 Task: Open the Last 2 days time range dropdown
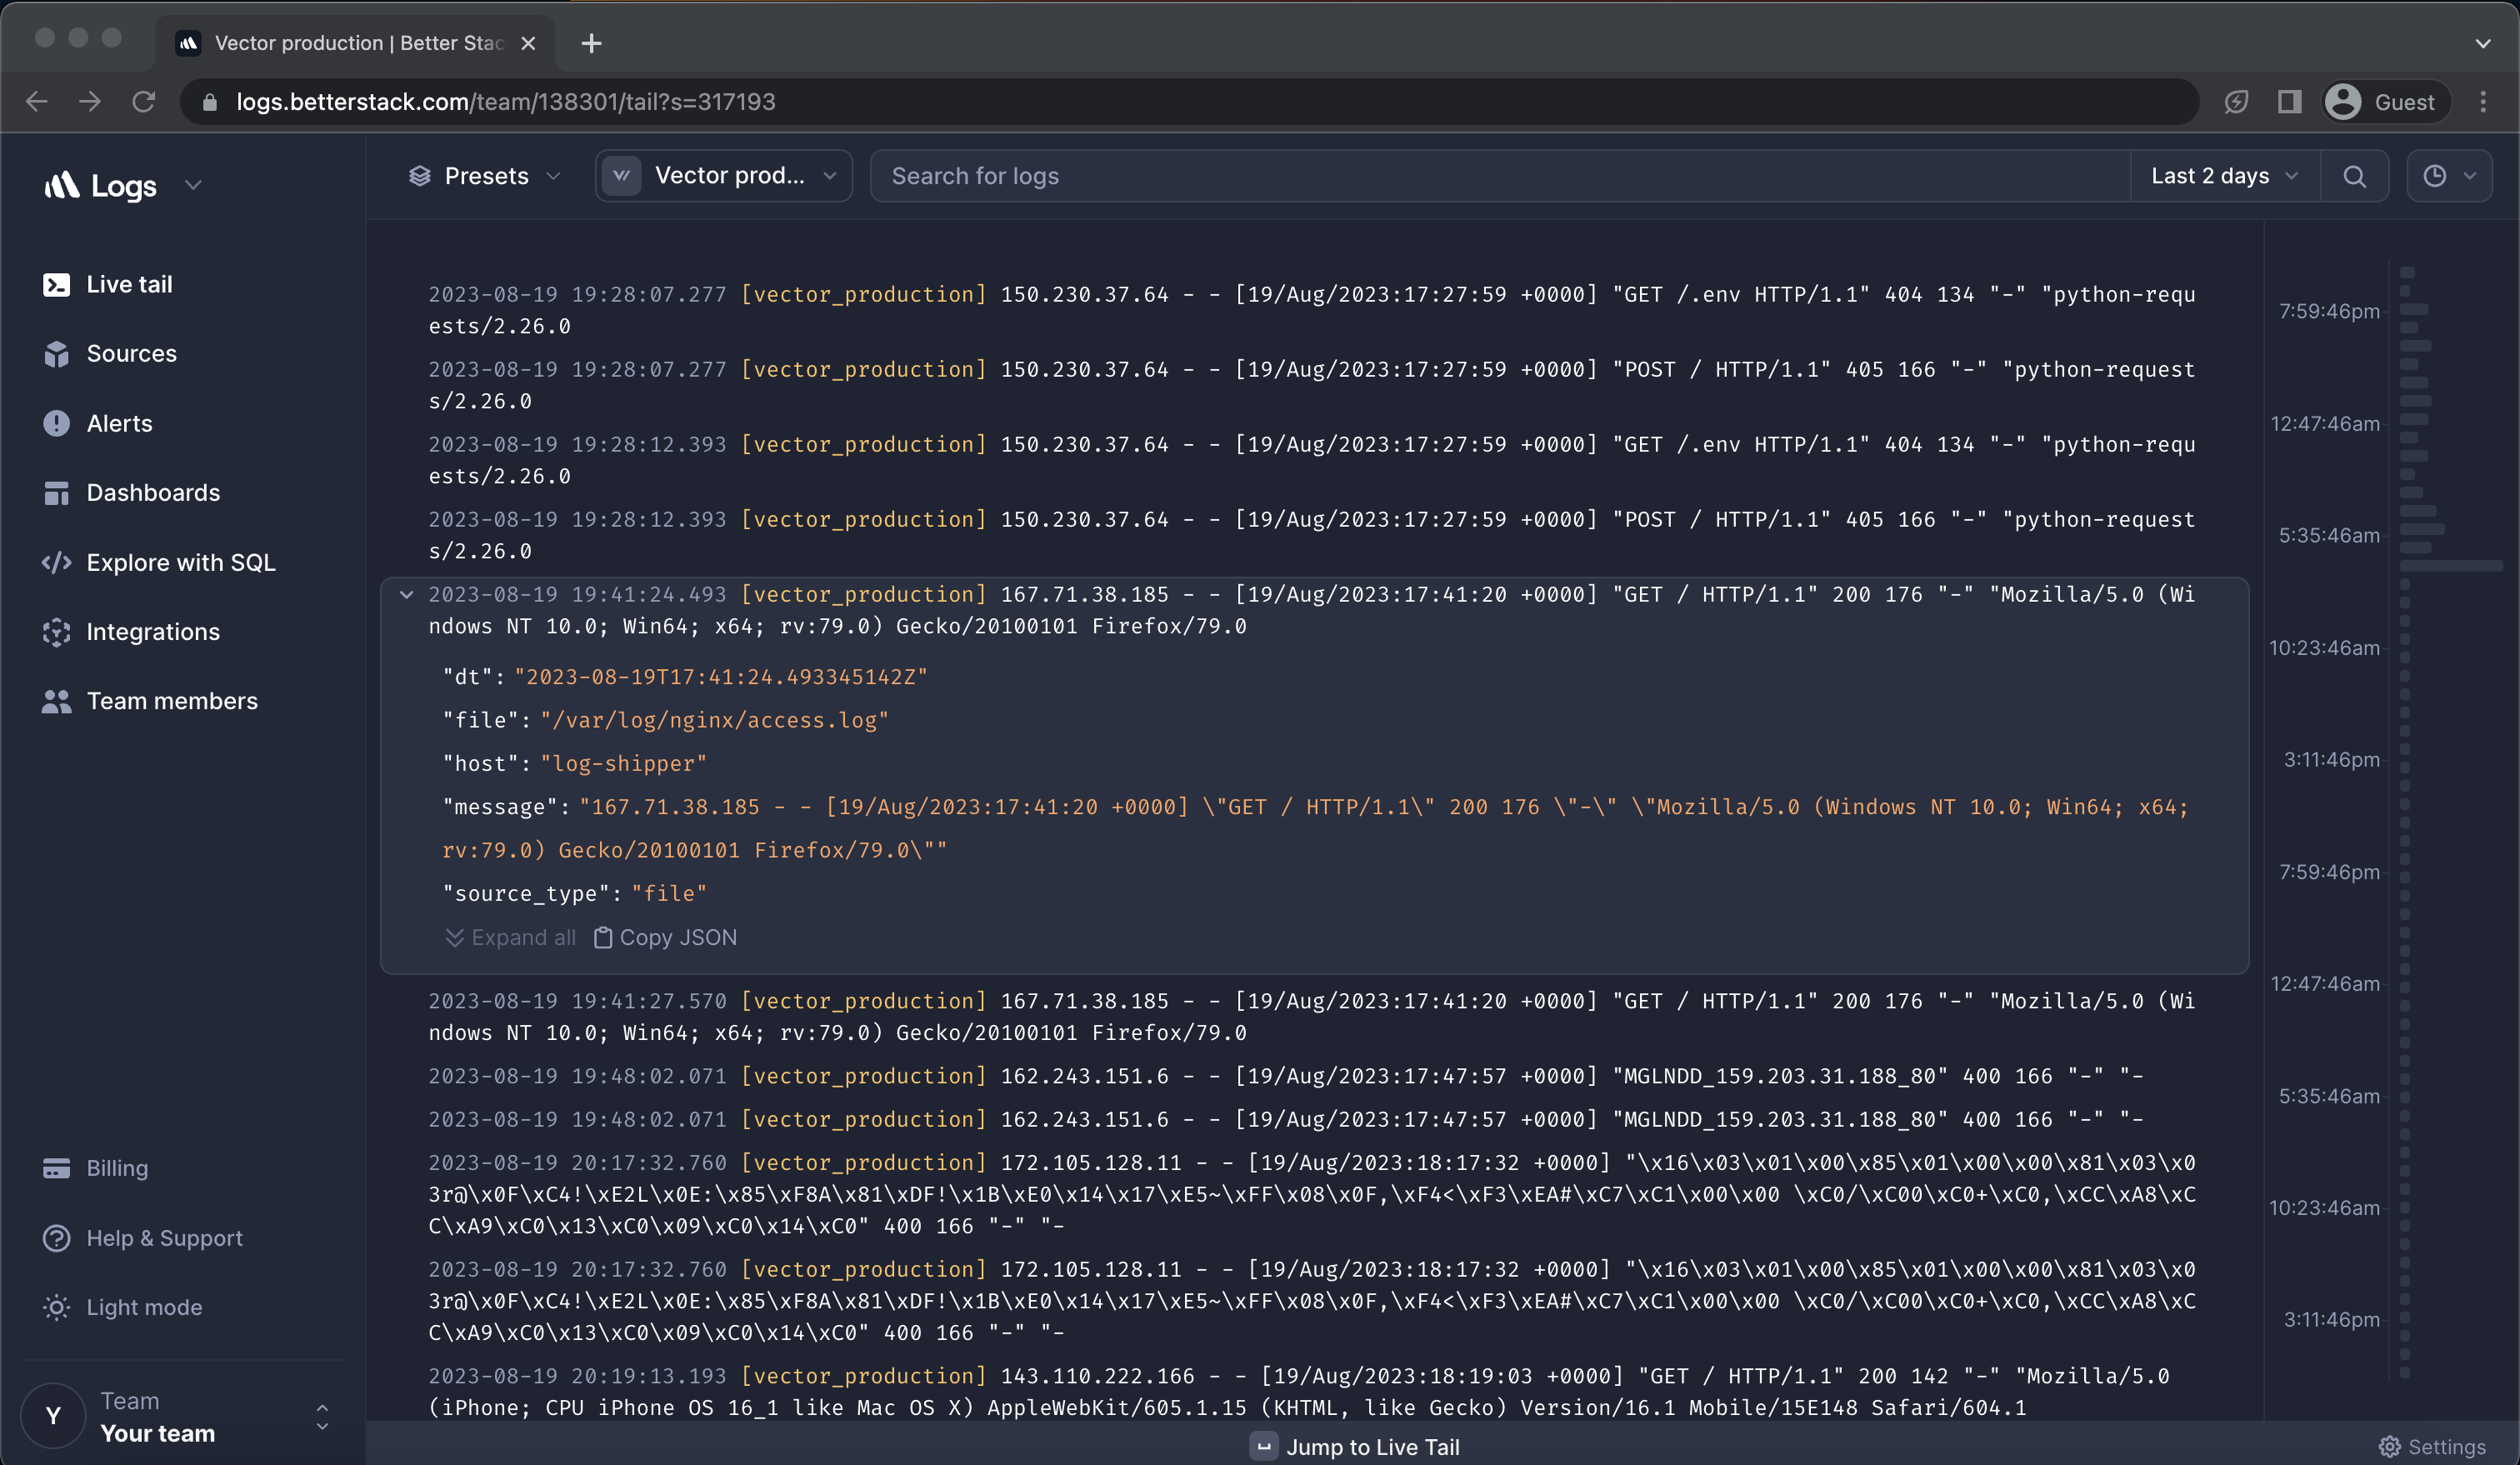click(x=2223, y=176)
